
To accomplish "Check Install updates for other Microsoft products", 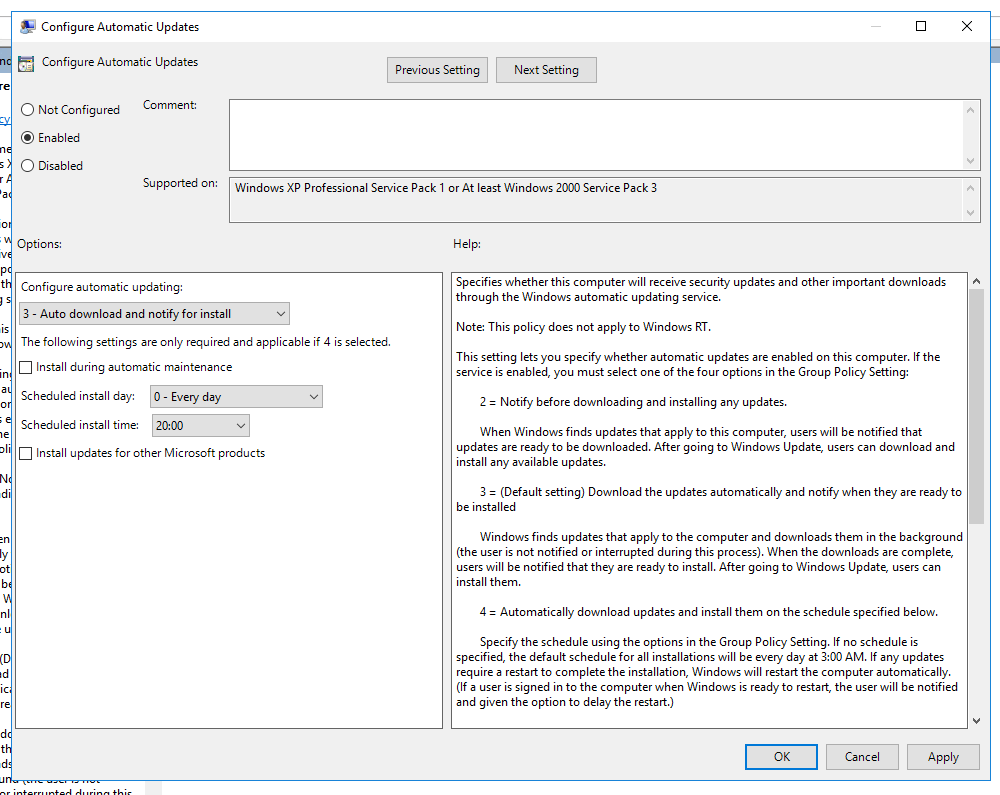I will click(26, 454).
